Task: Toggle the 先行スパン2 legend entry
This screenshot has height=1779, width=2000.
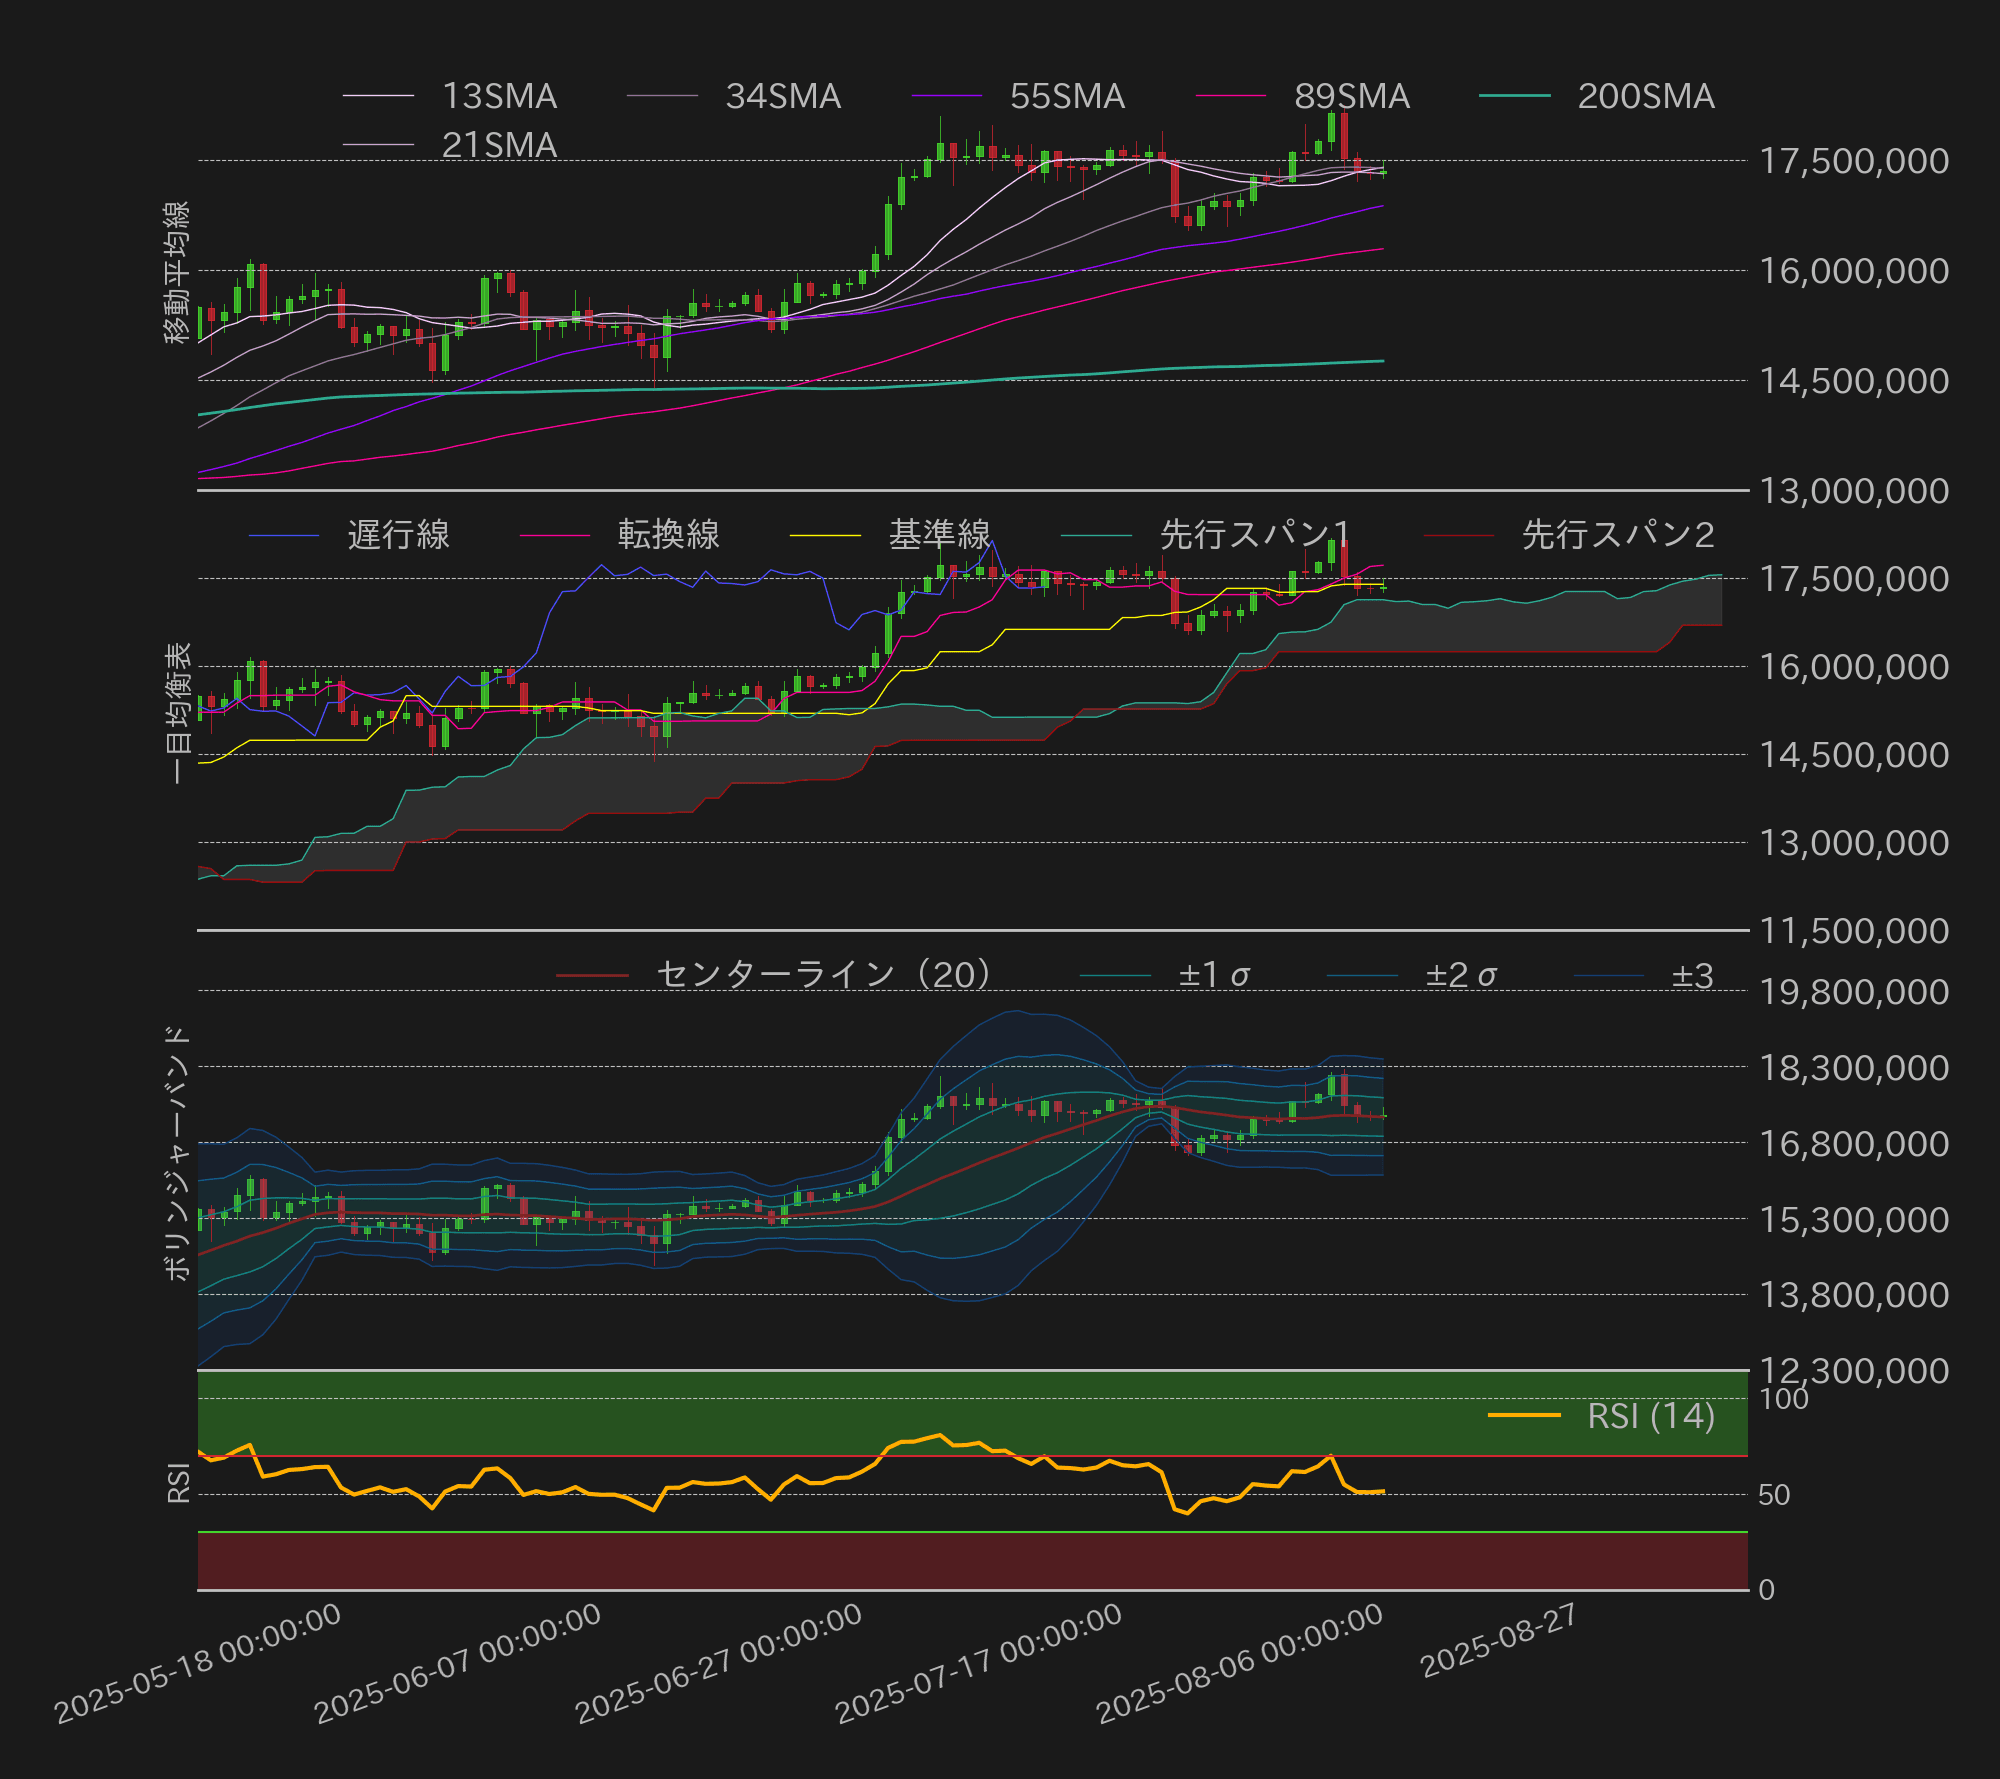Action: [1617, 535]
